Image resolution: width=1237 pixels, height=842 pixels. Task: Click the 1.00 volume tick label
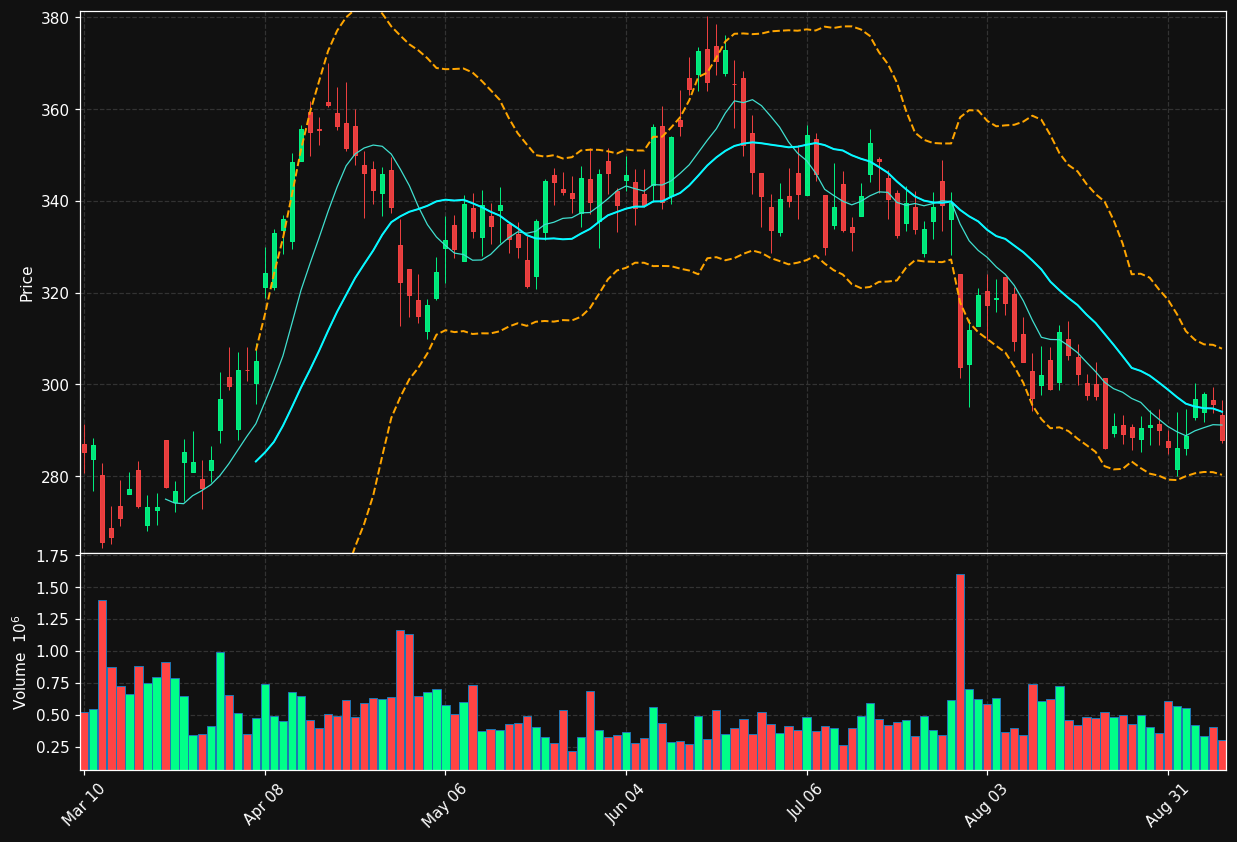point(51,652)
